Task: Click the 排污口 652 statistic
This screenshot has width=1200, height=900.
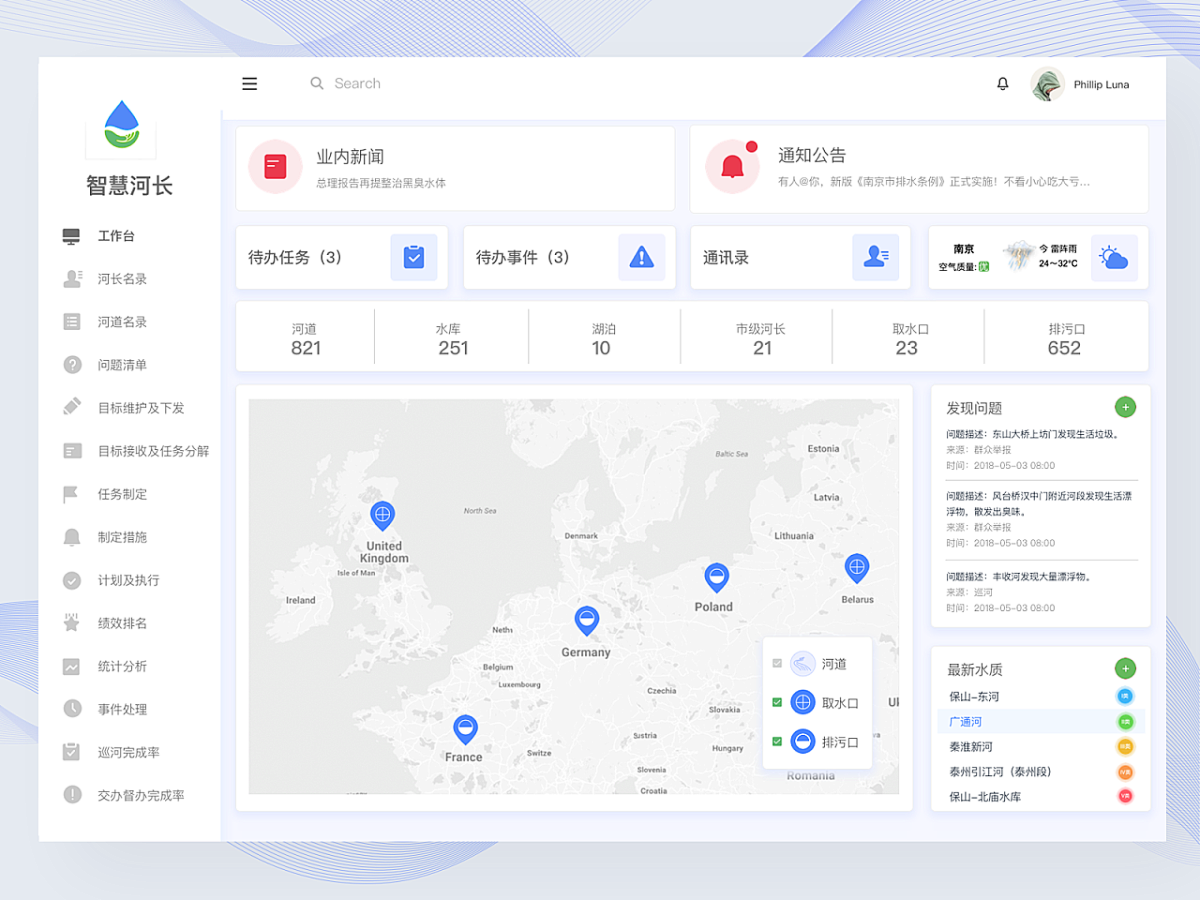Action: coord(1065,338)
